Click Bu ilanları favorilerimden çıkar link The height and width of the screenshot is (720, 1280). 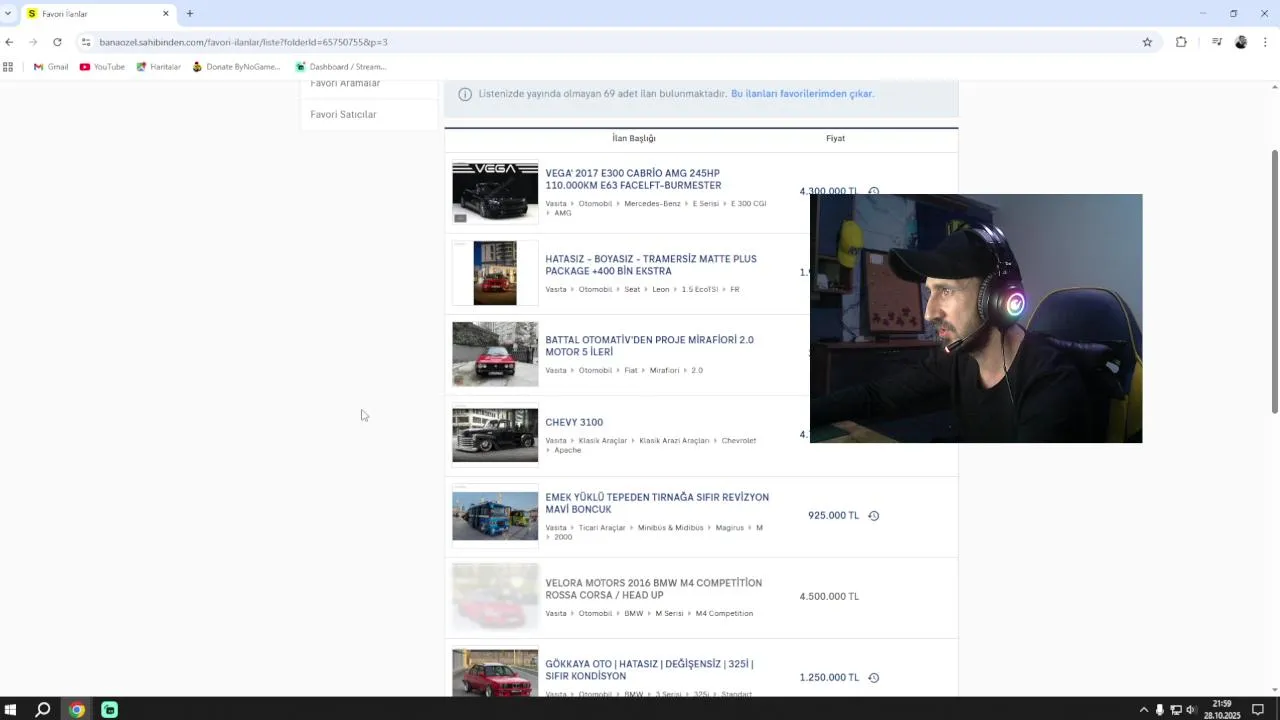click(x=802, y=94)
